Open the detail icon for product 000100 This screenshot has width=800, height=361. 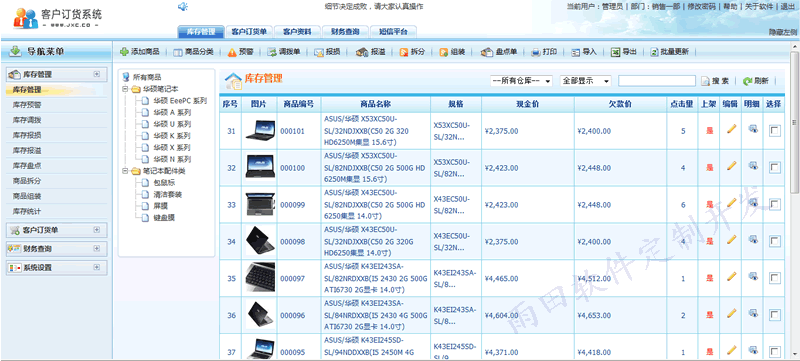pos(753,166)
